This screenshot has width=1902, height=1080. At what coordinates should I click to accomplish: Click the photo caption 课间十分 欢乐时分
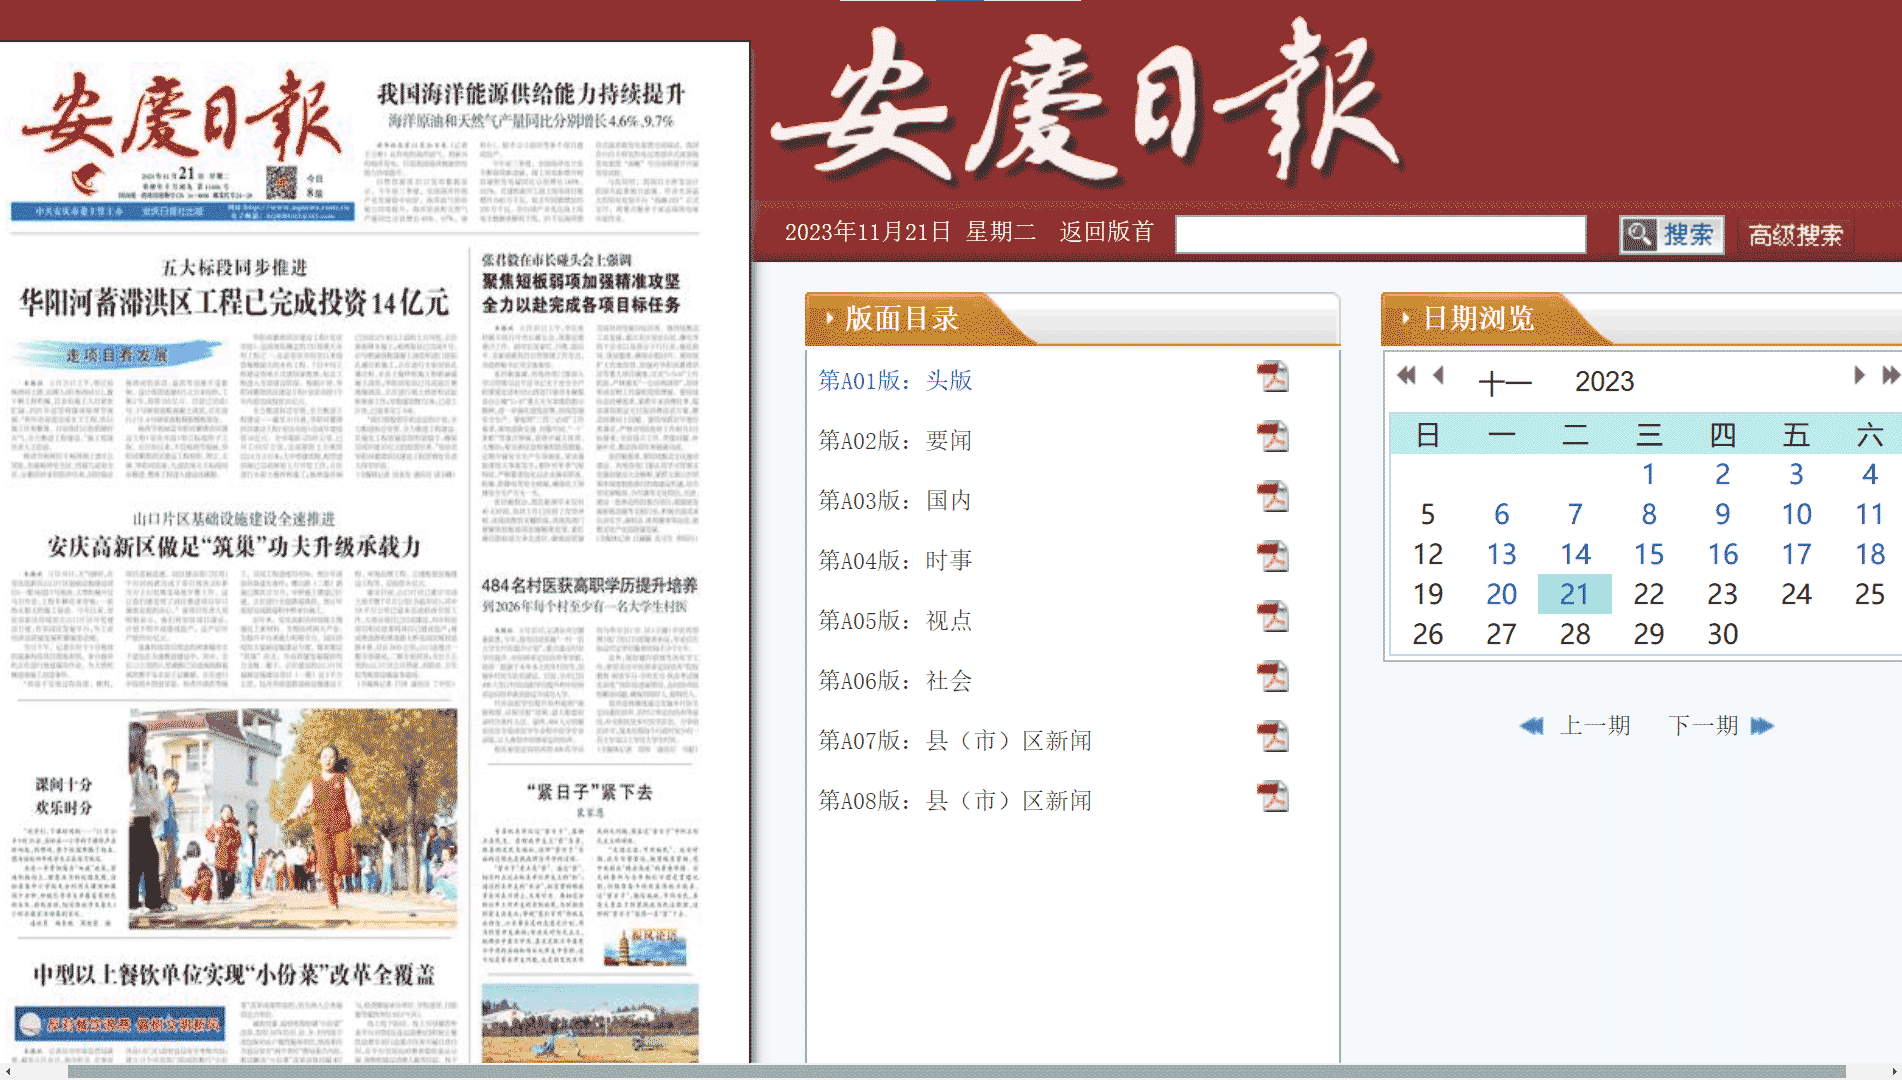point(64,796)
